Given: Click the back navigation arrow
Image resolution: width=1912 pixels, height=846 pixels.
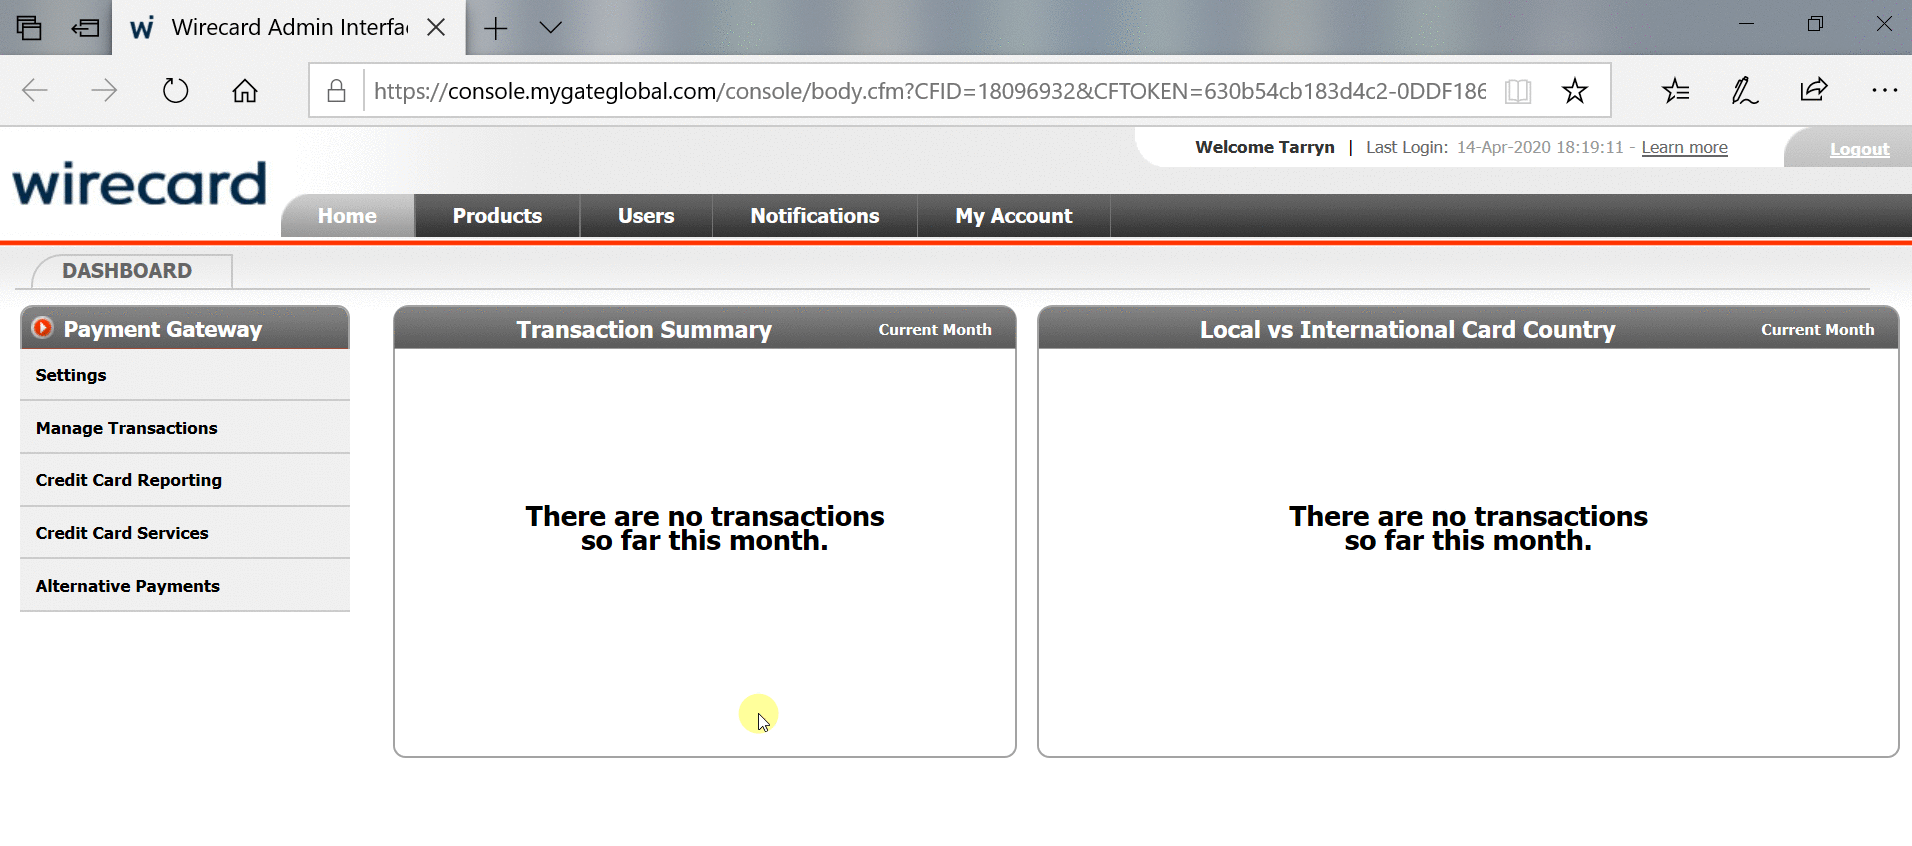Looking at the screenshot, I should pos(35,91).
